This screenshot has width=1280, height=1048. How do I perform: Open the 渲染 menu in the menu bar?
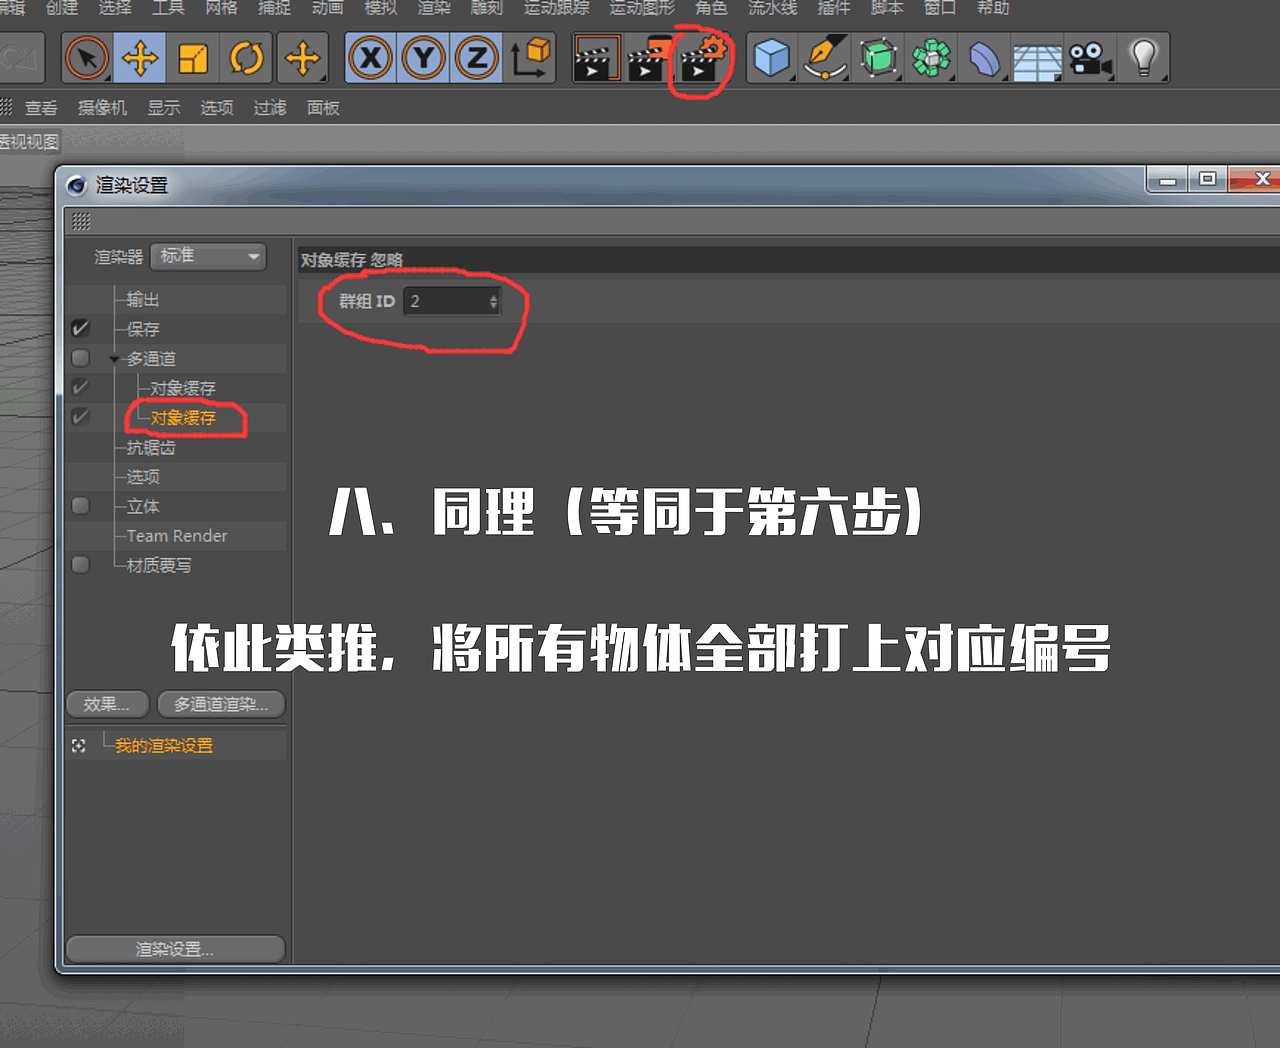pyautogui.click(x=433, y=8)
